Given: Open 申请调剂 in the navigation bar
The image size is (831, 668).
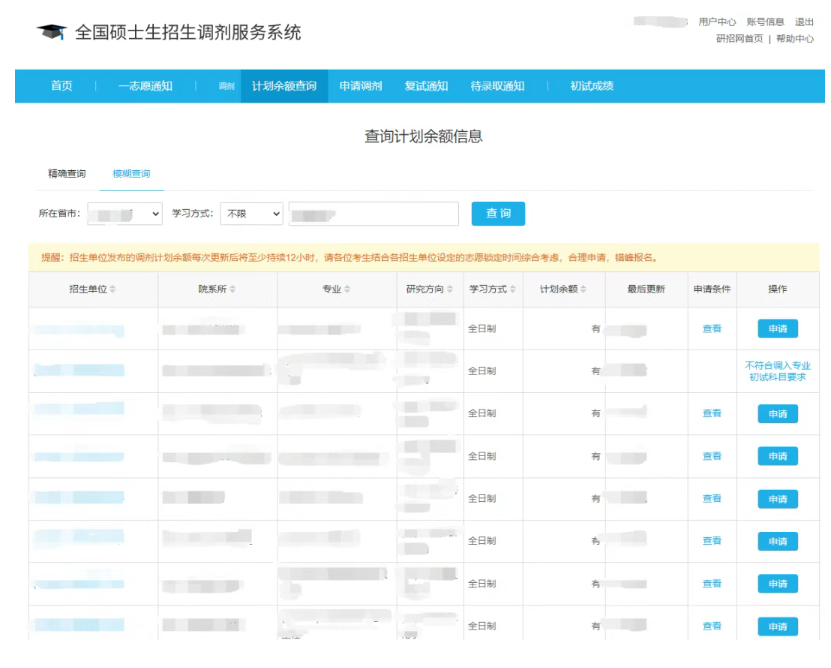Looking at the screenshot, I should pyautogui.click(x=360, y=86).
